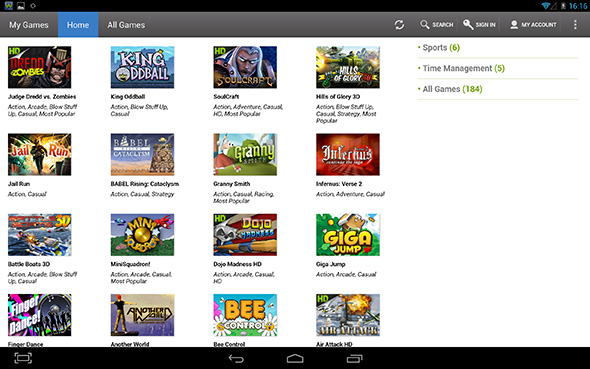Tap the Android back navigation icon

pos(236,358)
